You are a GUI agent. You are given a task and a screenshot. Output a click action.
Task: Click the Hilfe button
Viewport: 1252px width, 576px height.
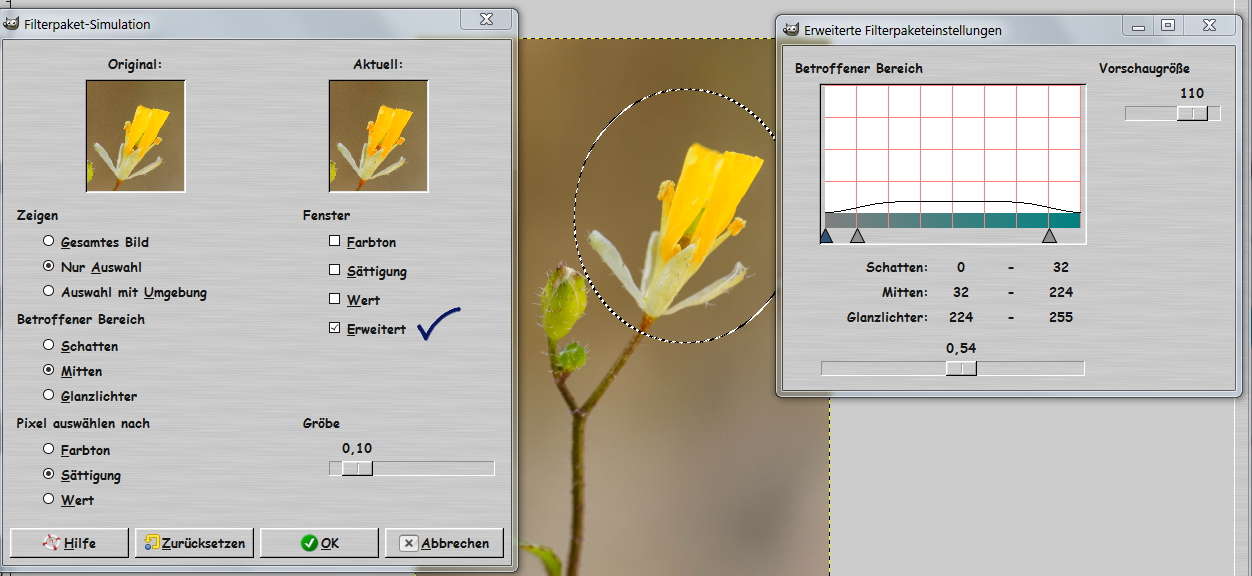pos(69,543)
